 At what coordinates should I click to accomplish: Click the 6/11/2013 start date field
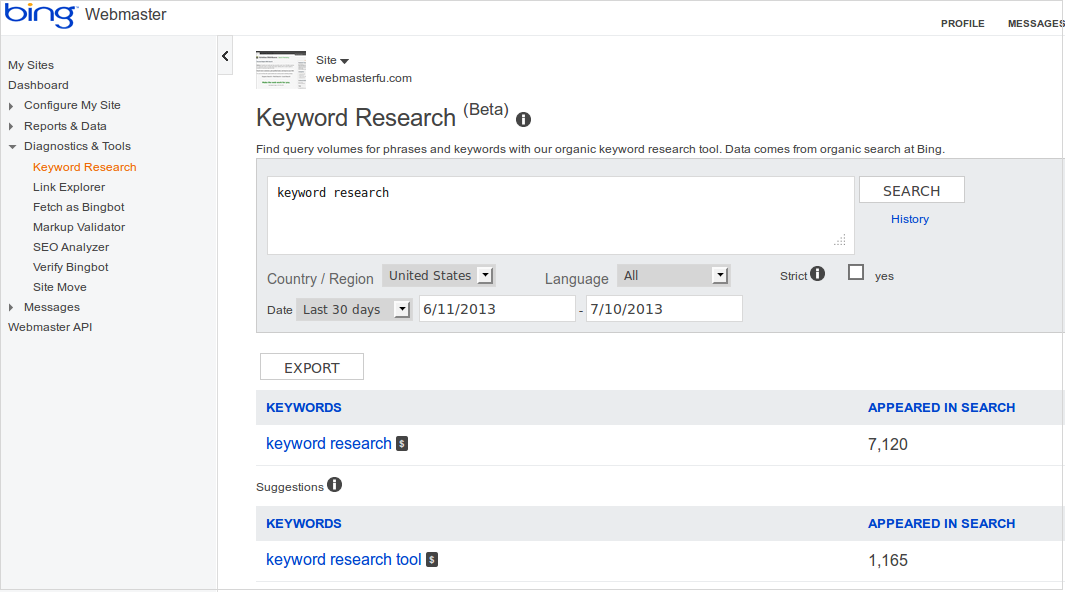[x=496, y=308]
